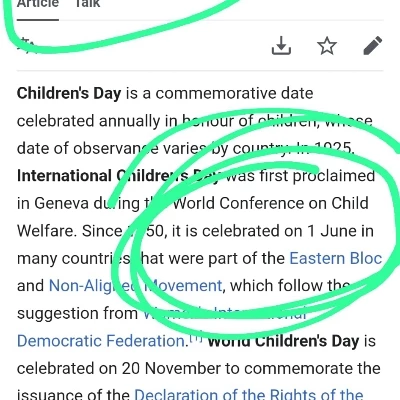The width and height of the screenshot is (400, 400).
Task: Switch to the Talk tab
Action: [87, 5]
